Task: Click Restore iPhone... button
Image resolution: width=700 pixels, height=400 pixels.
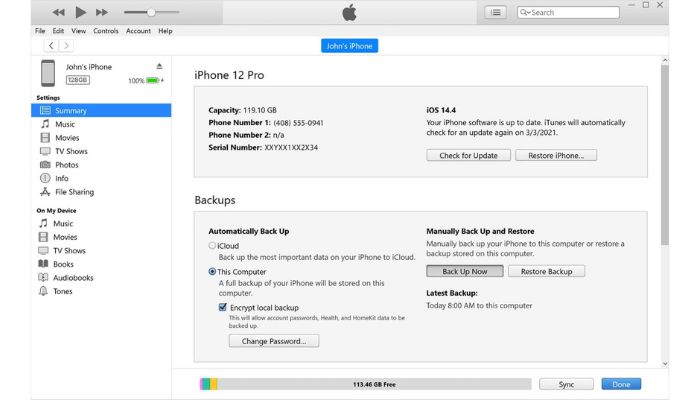Action: coord(556,155)
